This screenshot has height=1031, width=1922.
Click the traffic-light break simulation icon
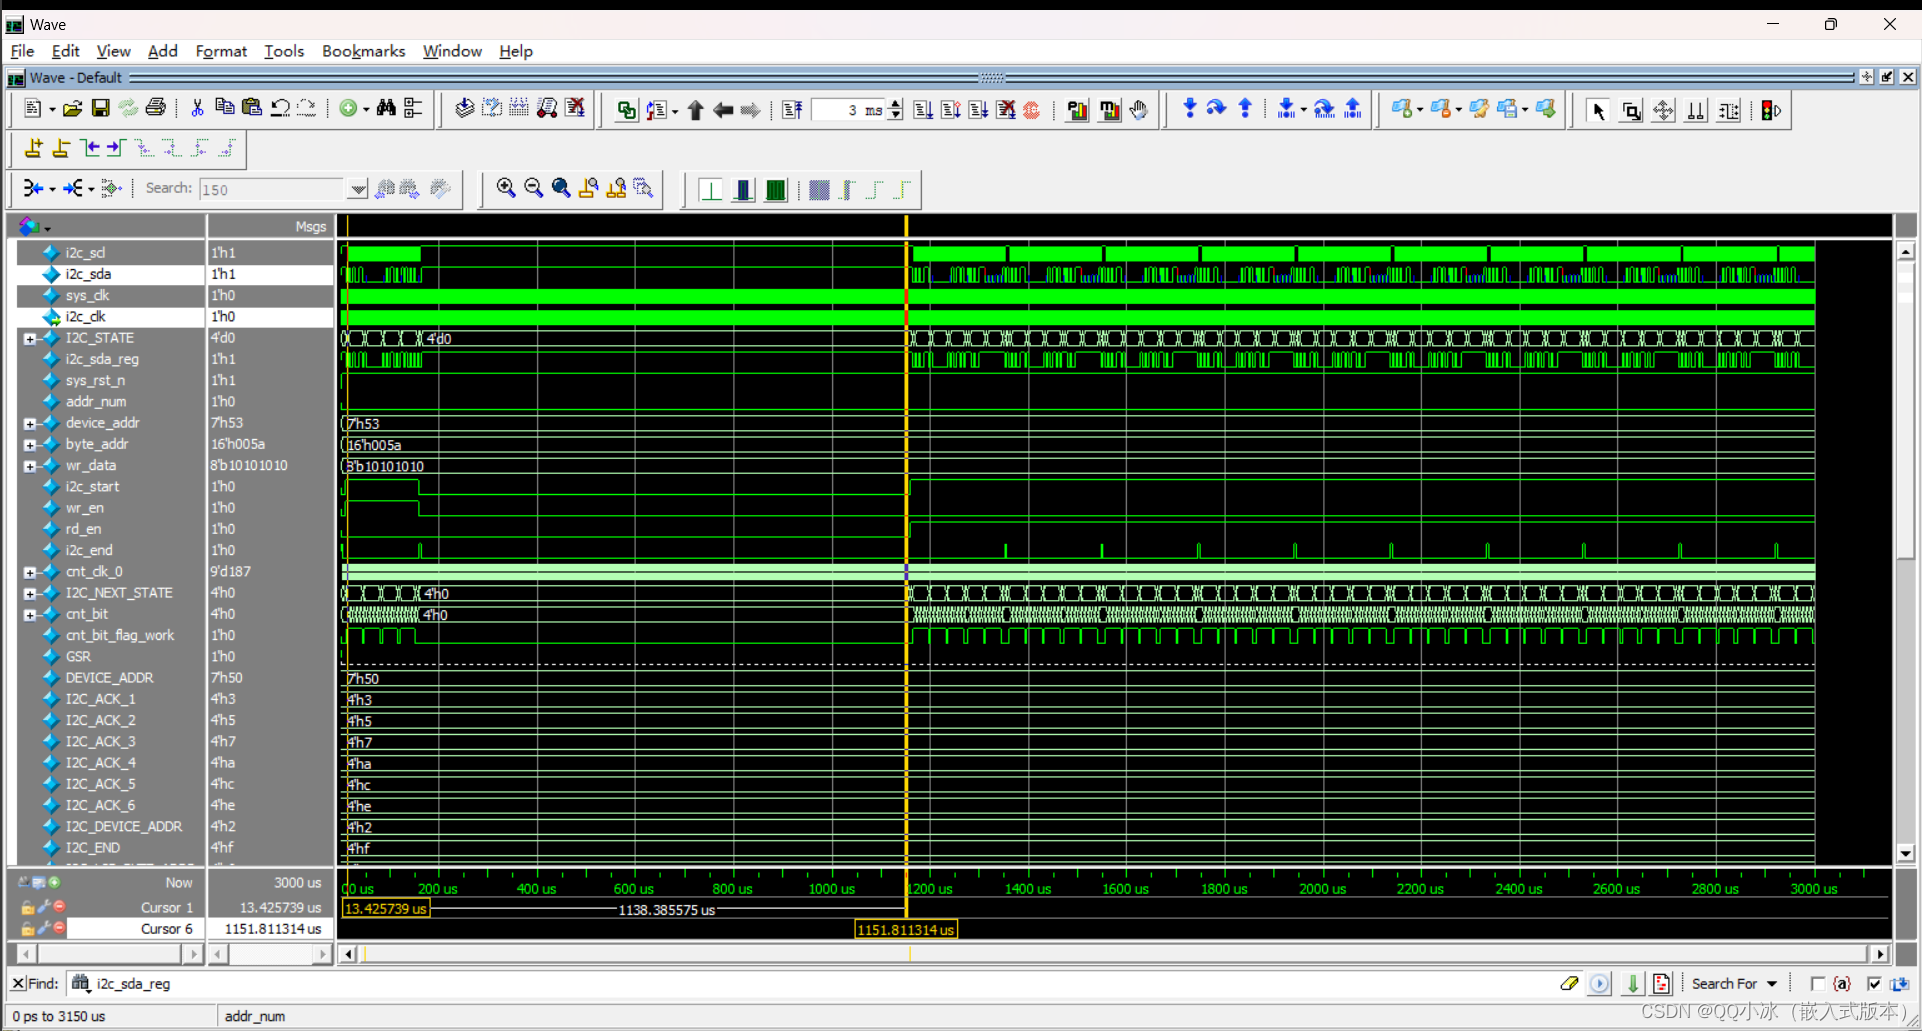click(x=1769, y=110)
